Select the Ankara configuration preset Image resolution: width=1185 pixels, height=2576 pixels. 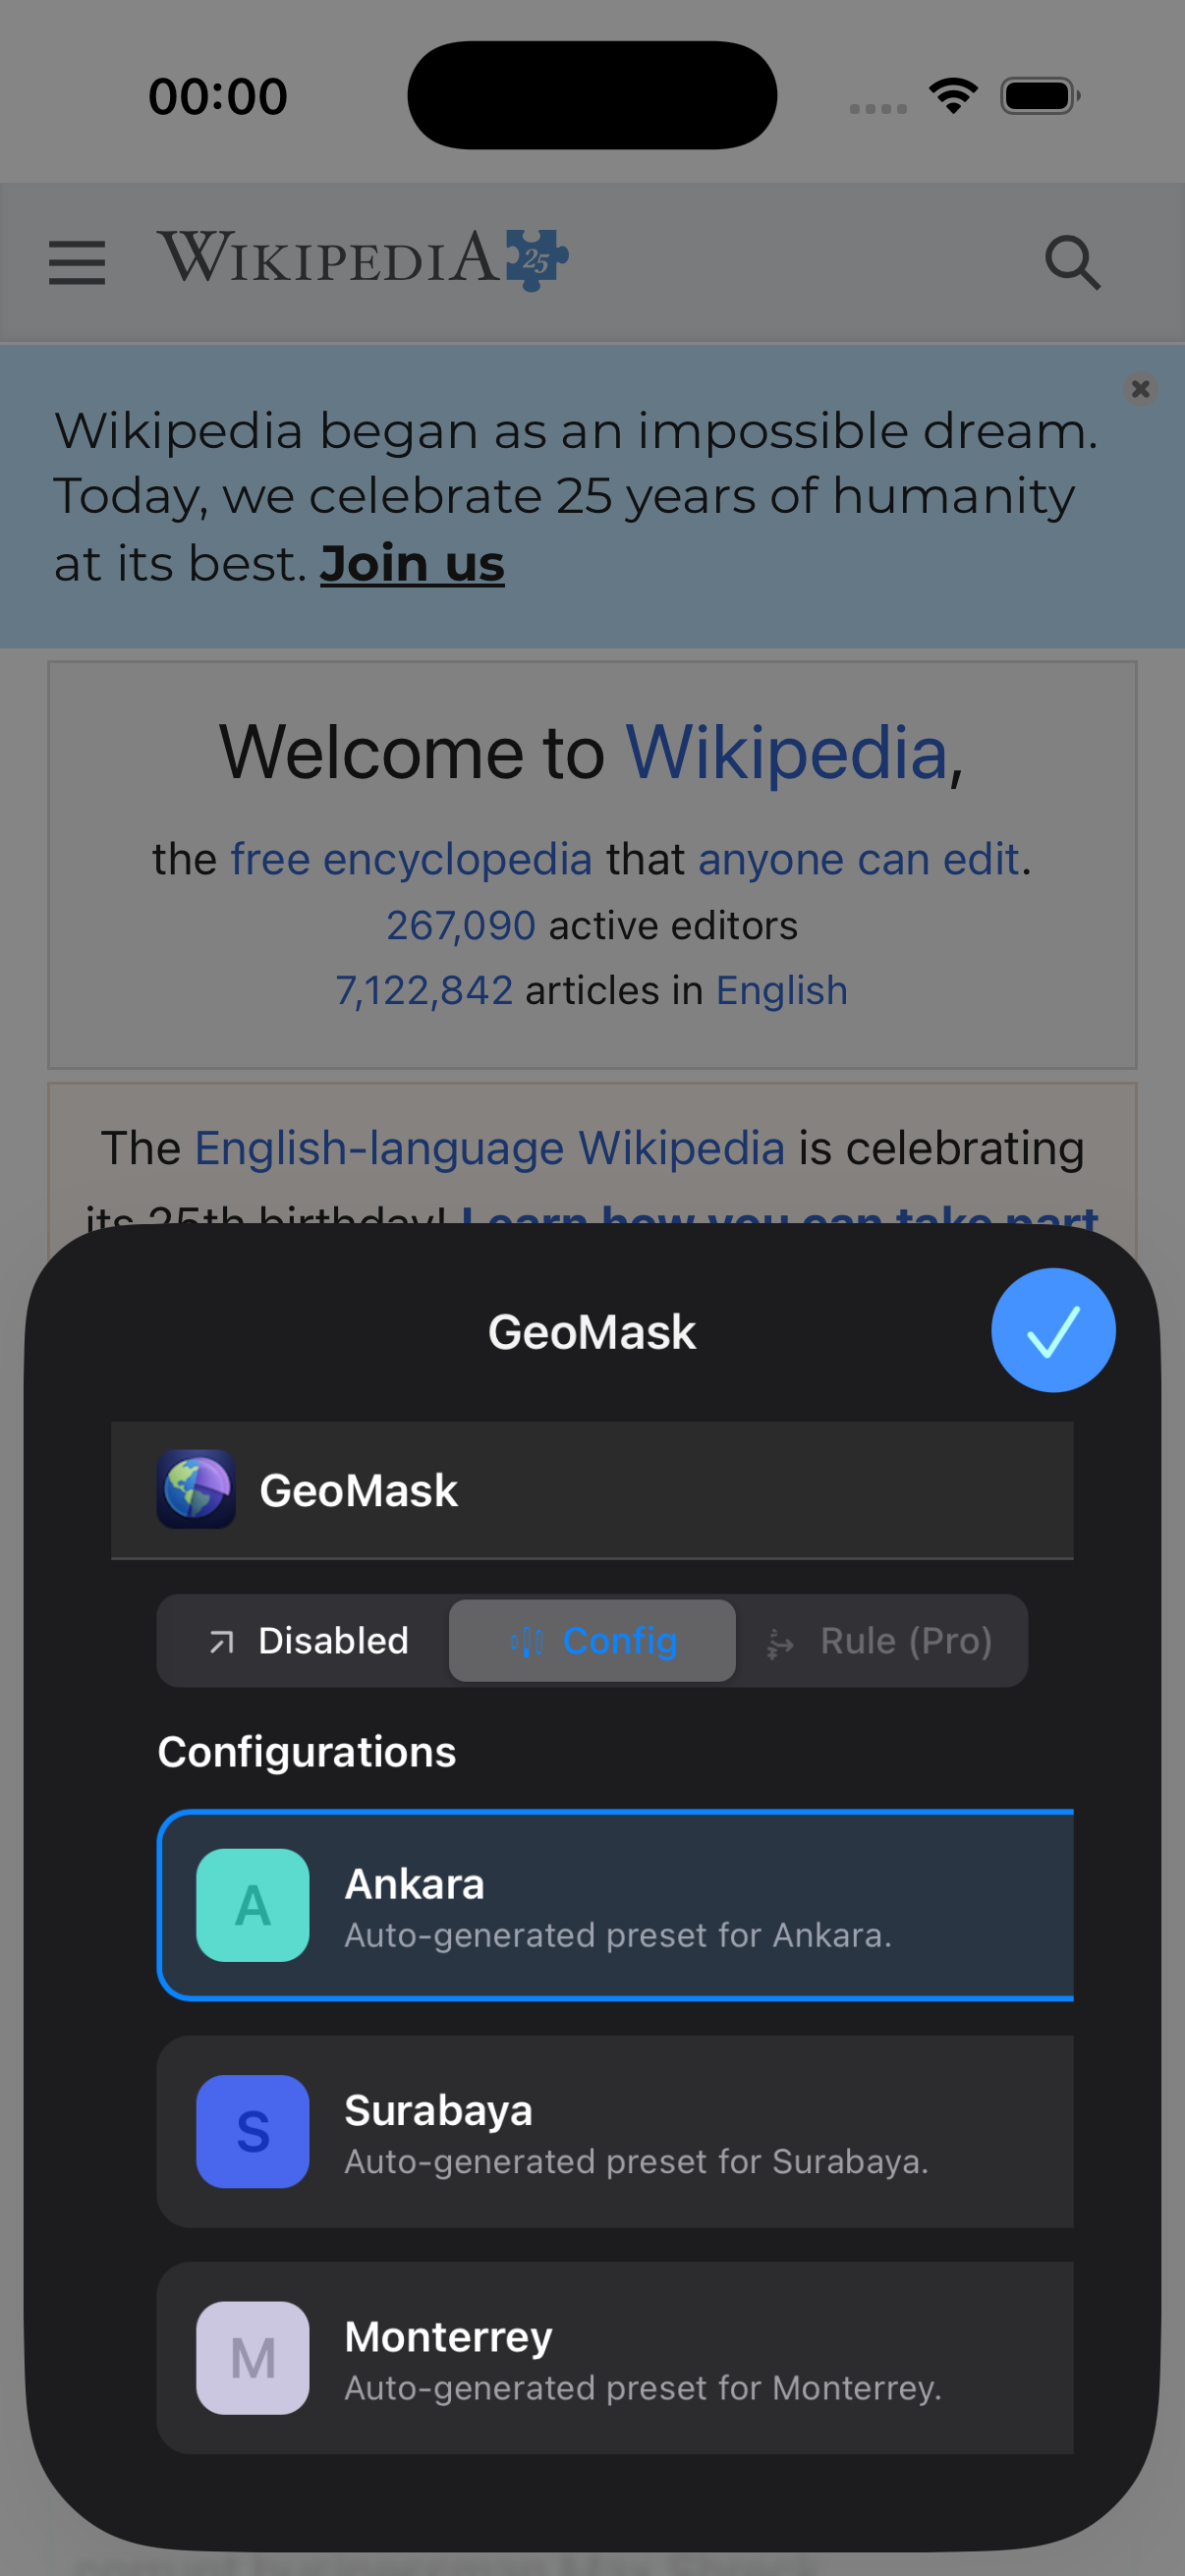[x=615, y=1905]
